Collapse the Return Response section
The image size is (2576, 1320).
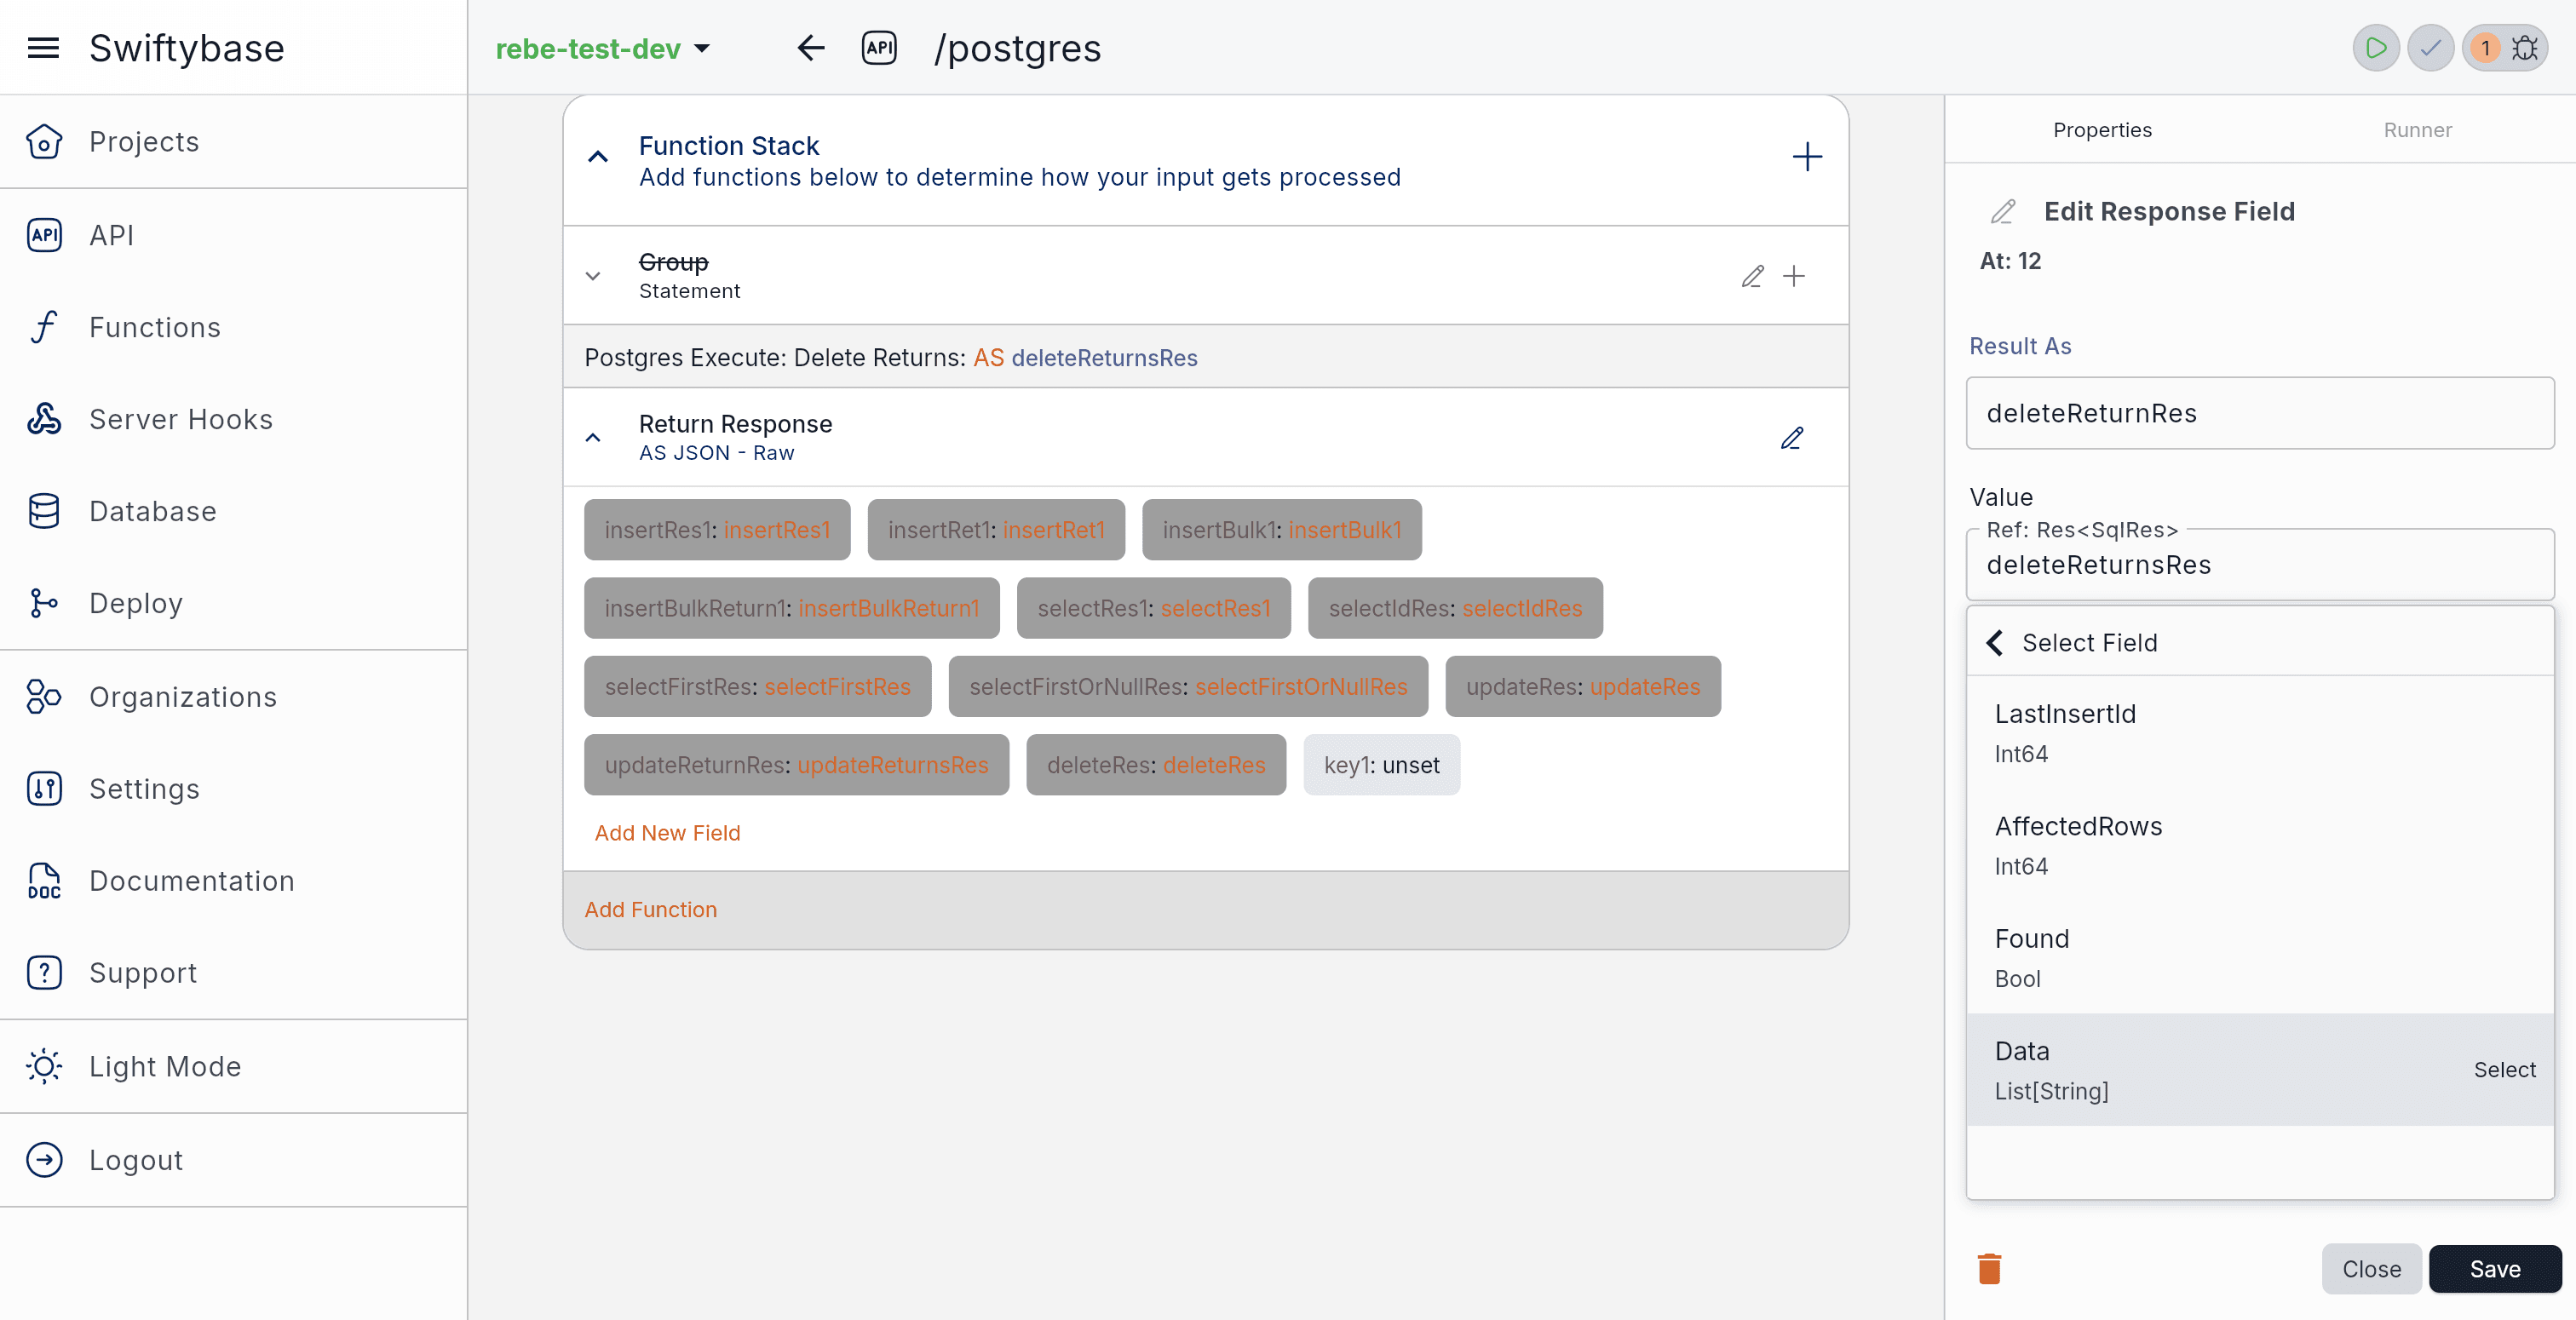click(593, 438)
